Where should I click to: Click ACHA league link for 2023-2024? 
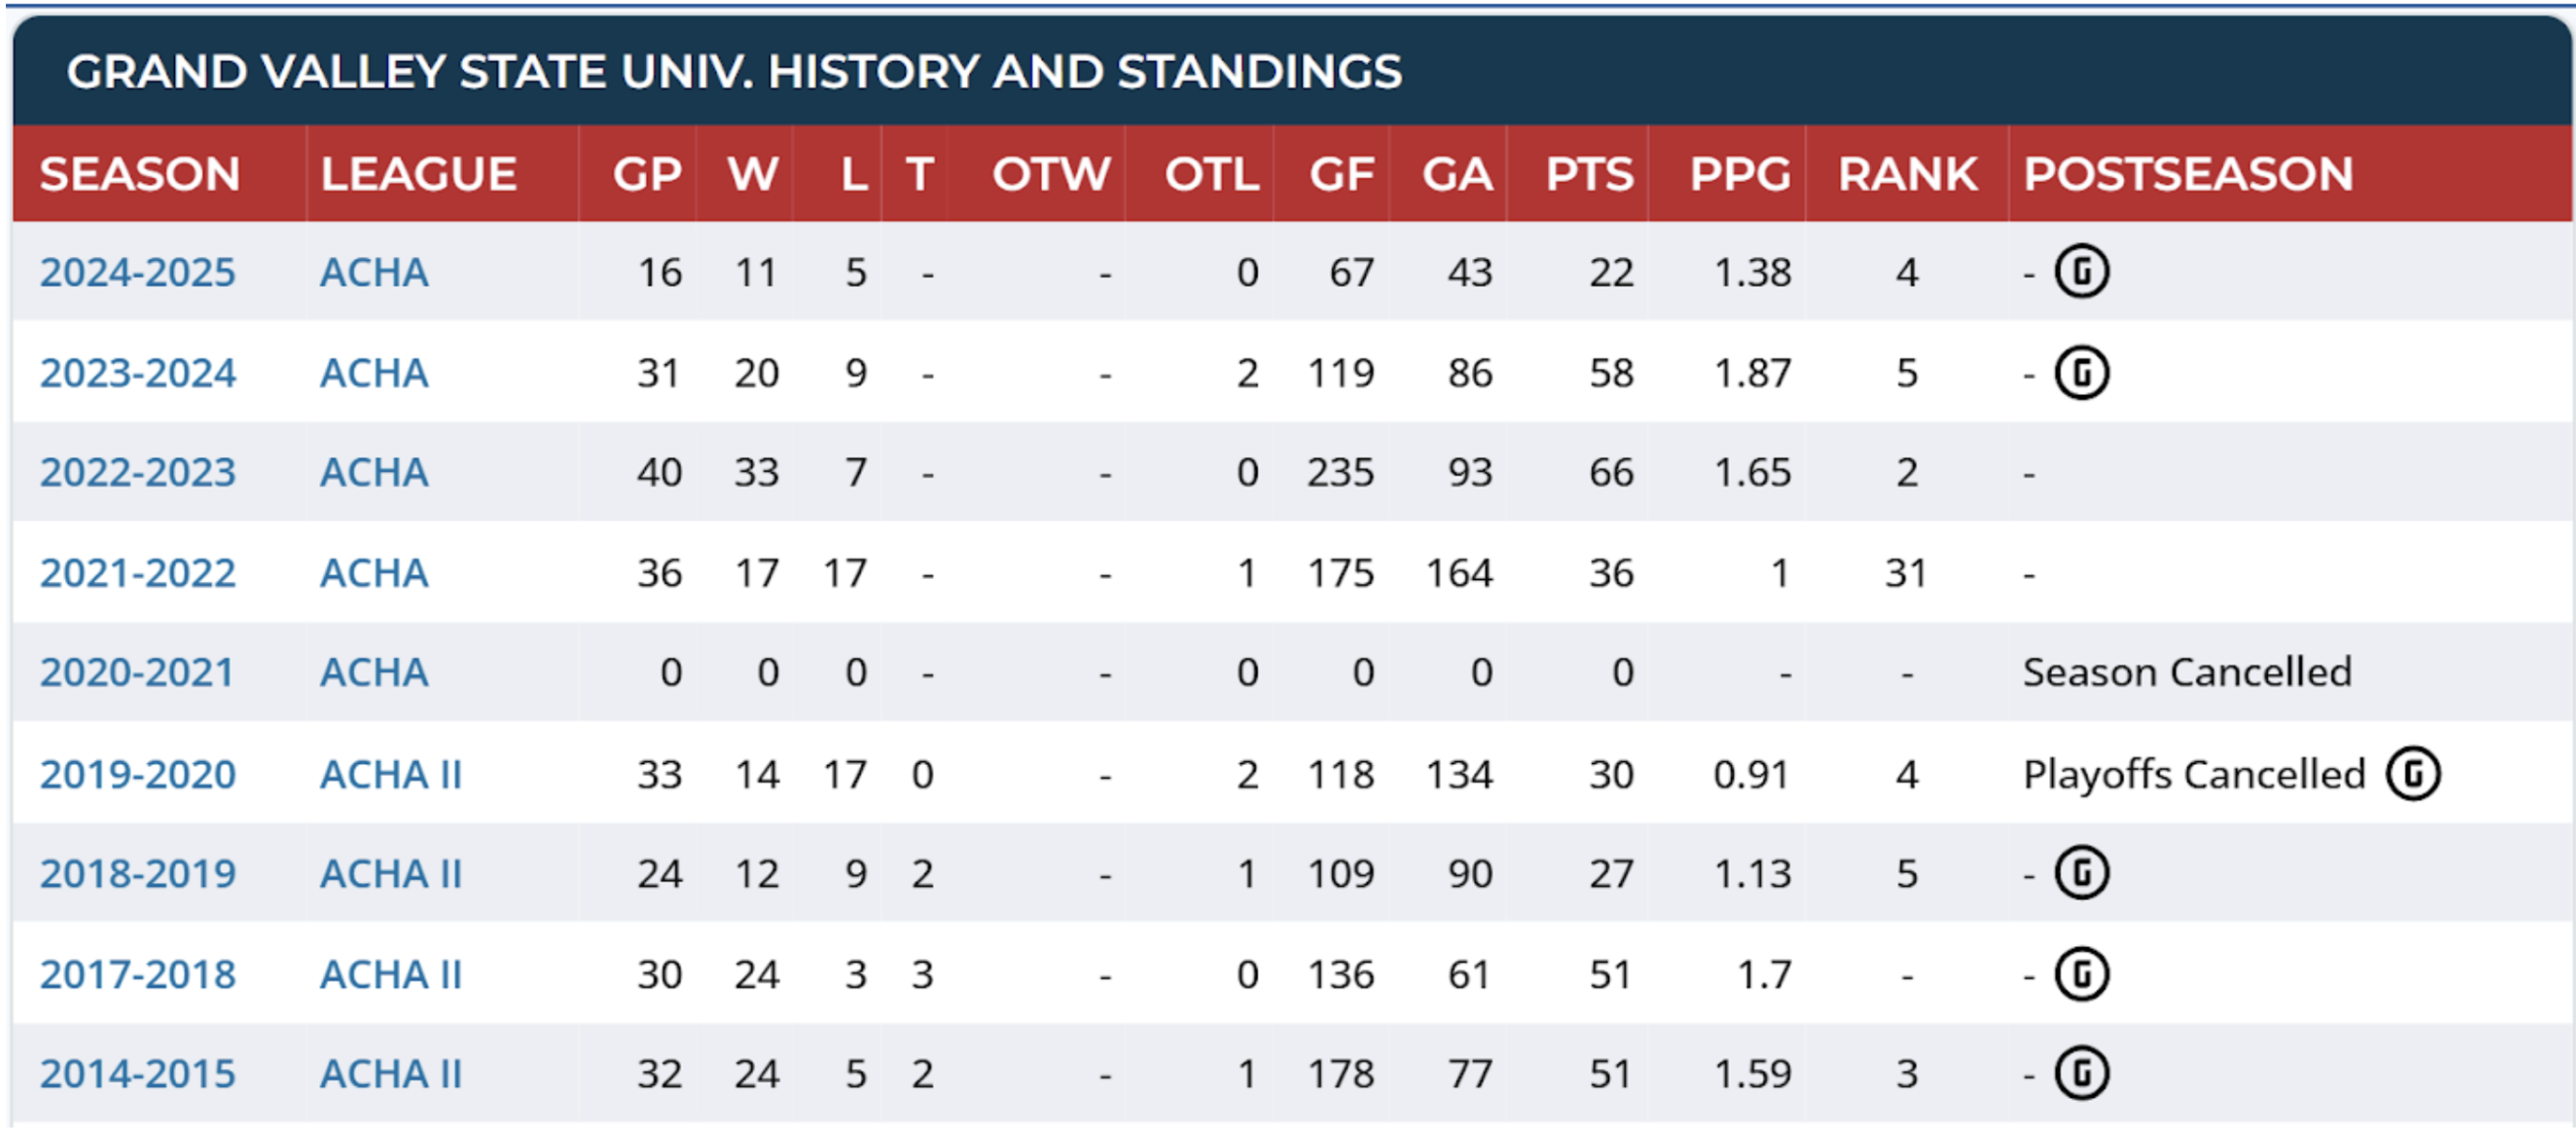click(x=374, y=373)
